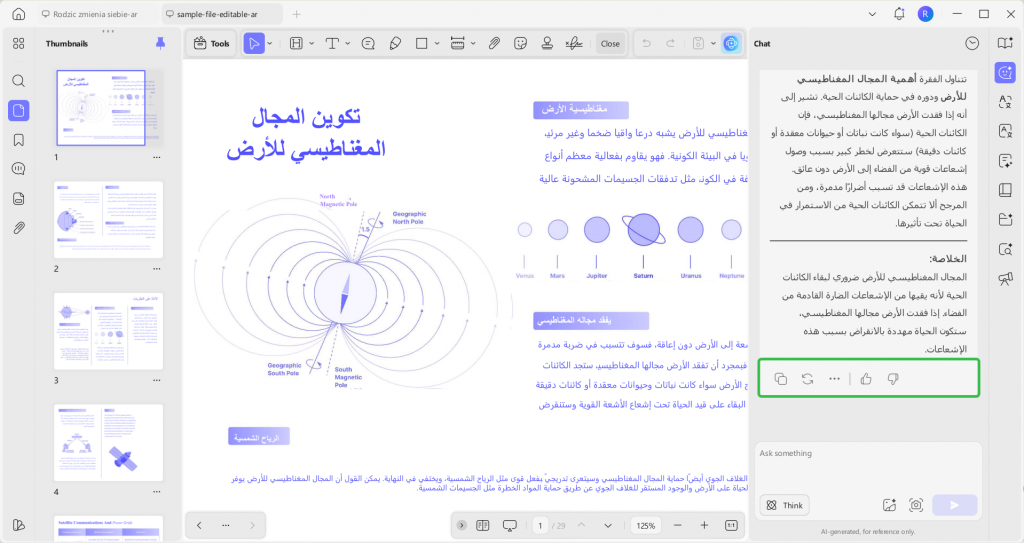Click the save icon
This screenshot has height=543, width=1024.
[x=698, y=44]
